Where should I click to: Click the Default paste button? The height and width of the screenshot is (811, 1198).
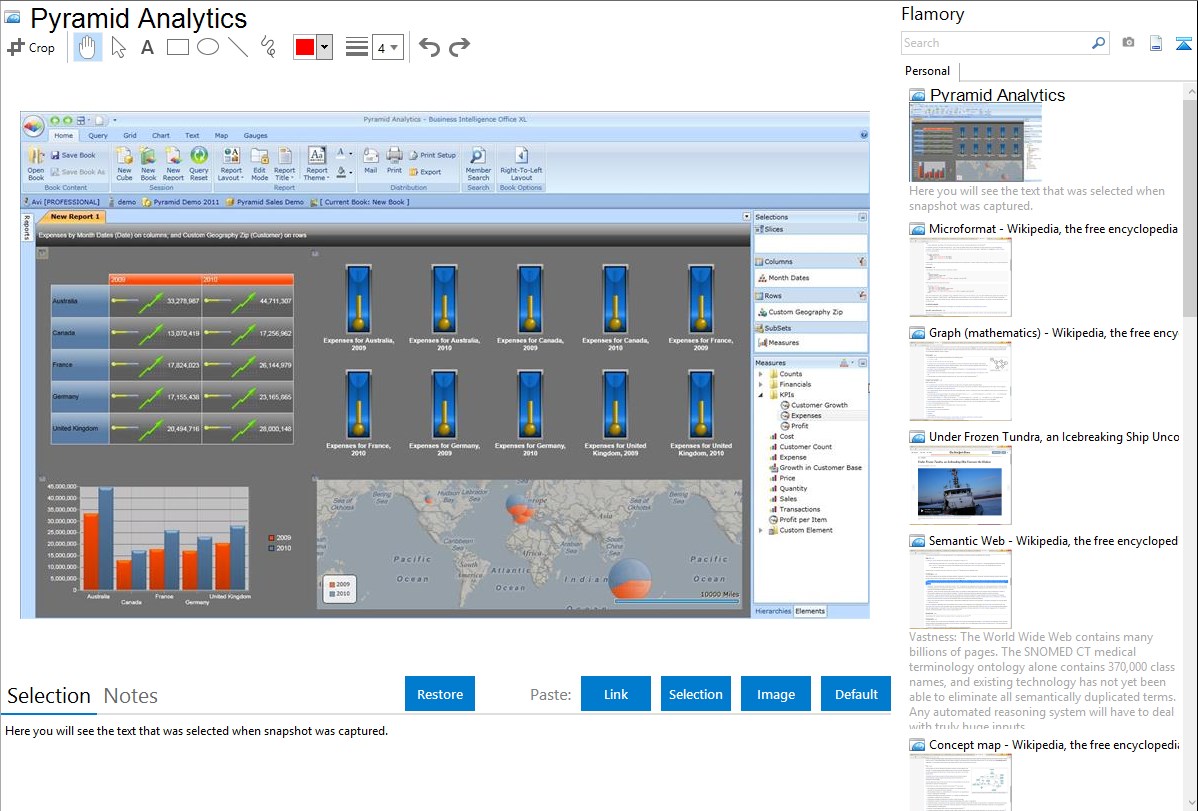pos(856,694)
